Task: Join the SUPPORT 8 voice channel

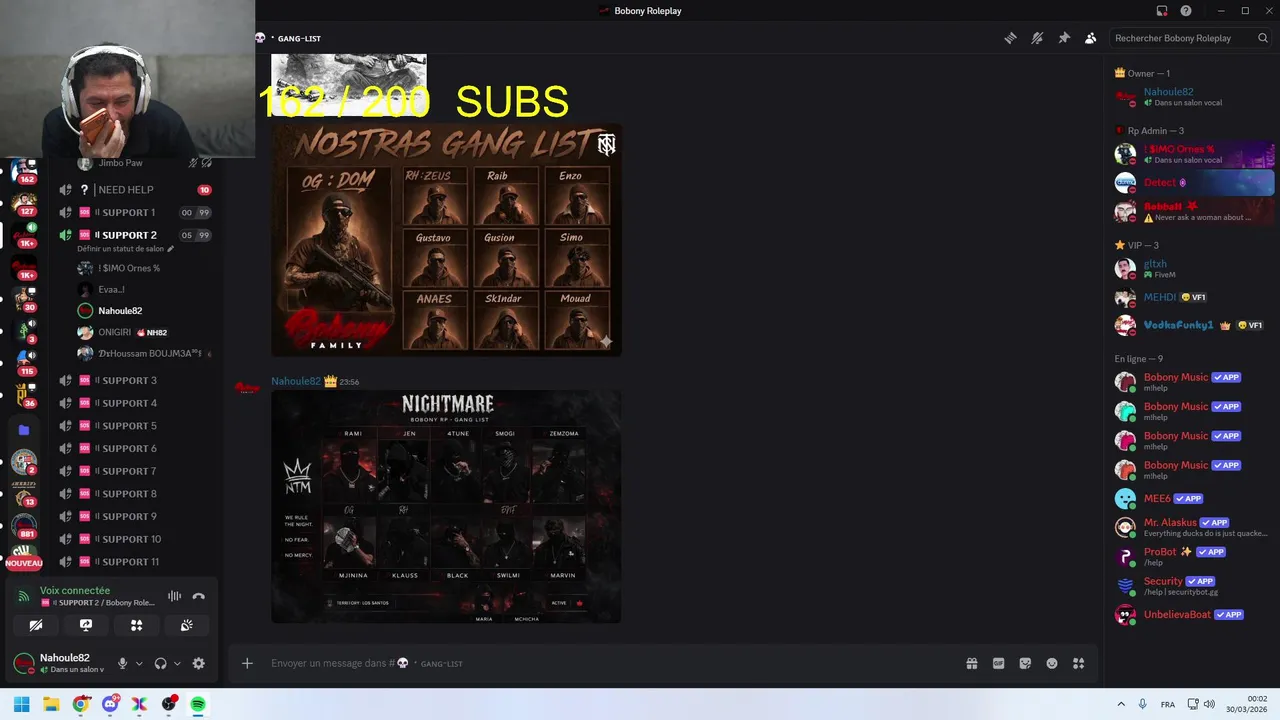Action: point(134,494)
